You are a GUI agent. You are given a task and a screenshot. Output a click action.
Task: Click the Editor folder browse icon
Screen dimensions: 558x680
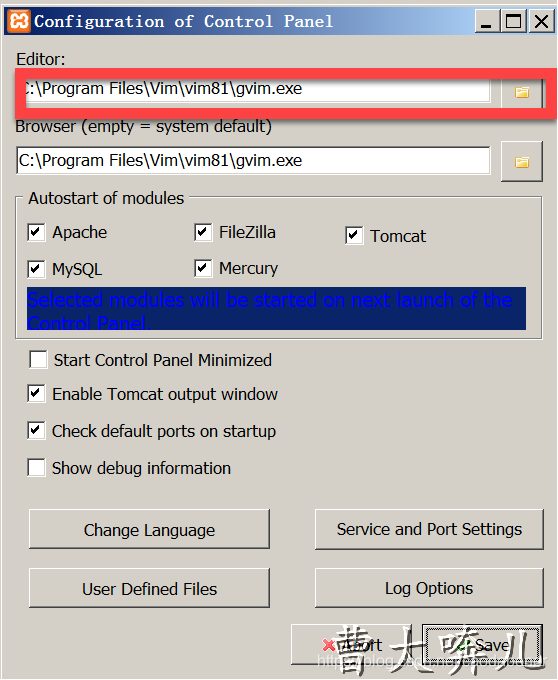[522, 92]
